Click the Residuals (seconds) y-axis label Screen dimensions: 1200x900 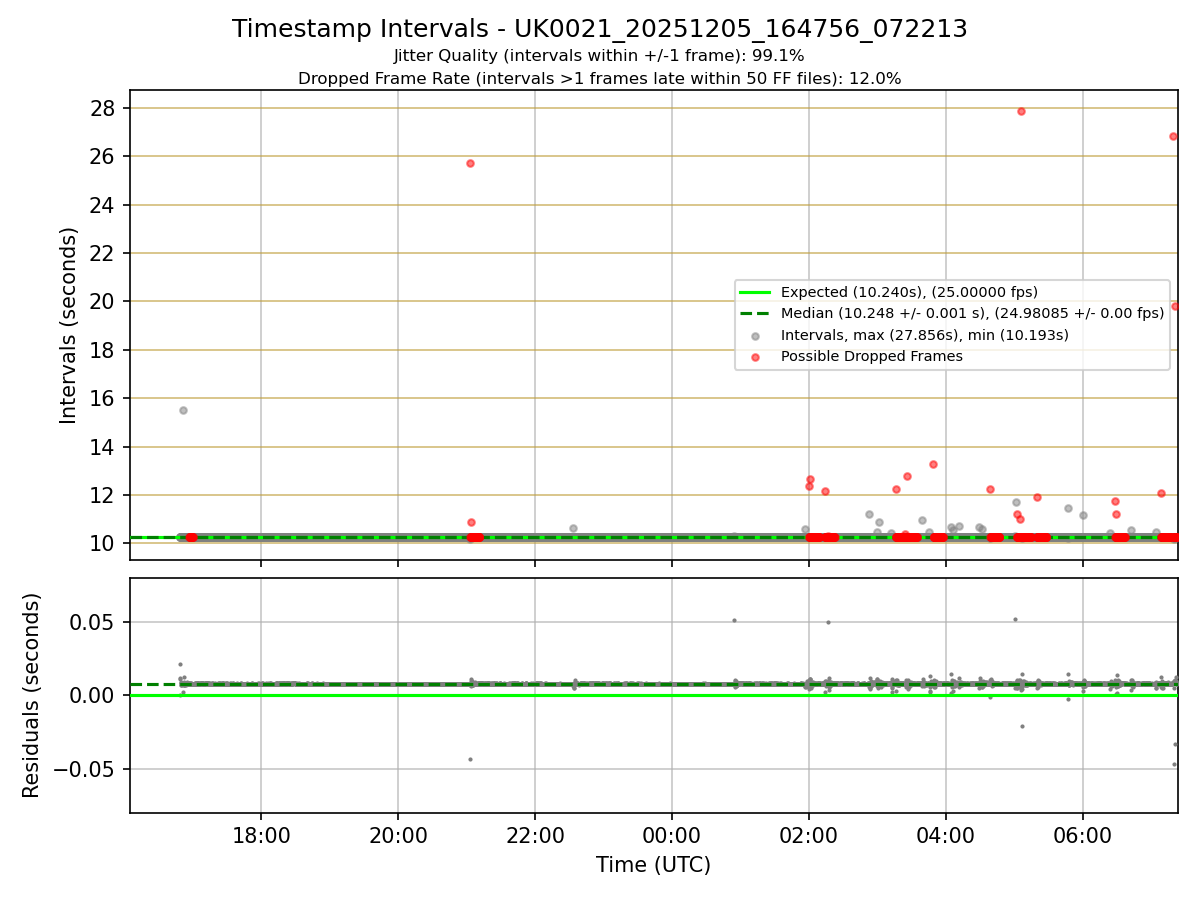click(32, 695)
